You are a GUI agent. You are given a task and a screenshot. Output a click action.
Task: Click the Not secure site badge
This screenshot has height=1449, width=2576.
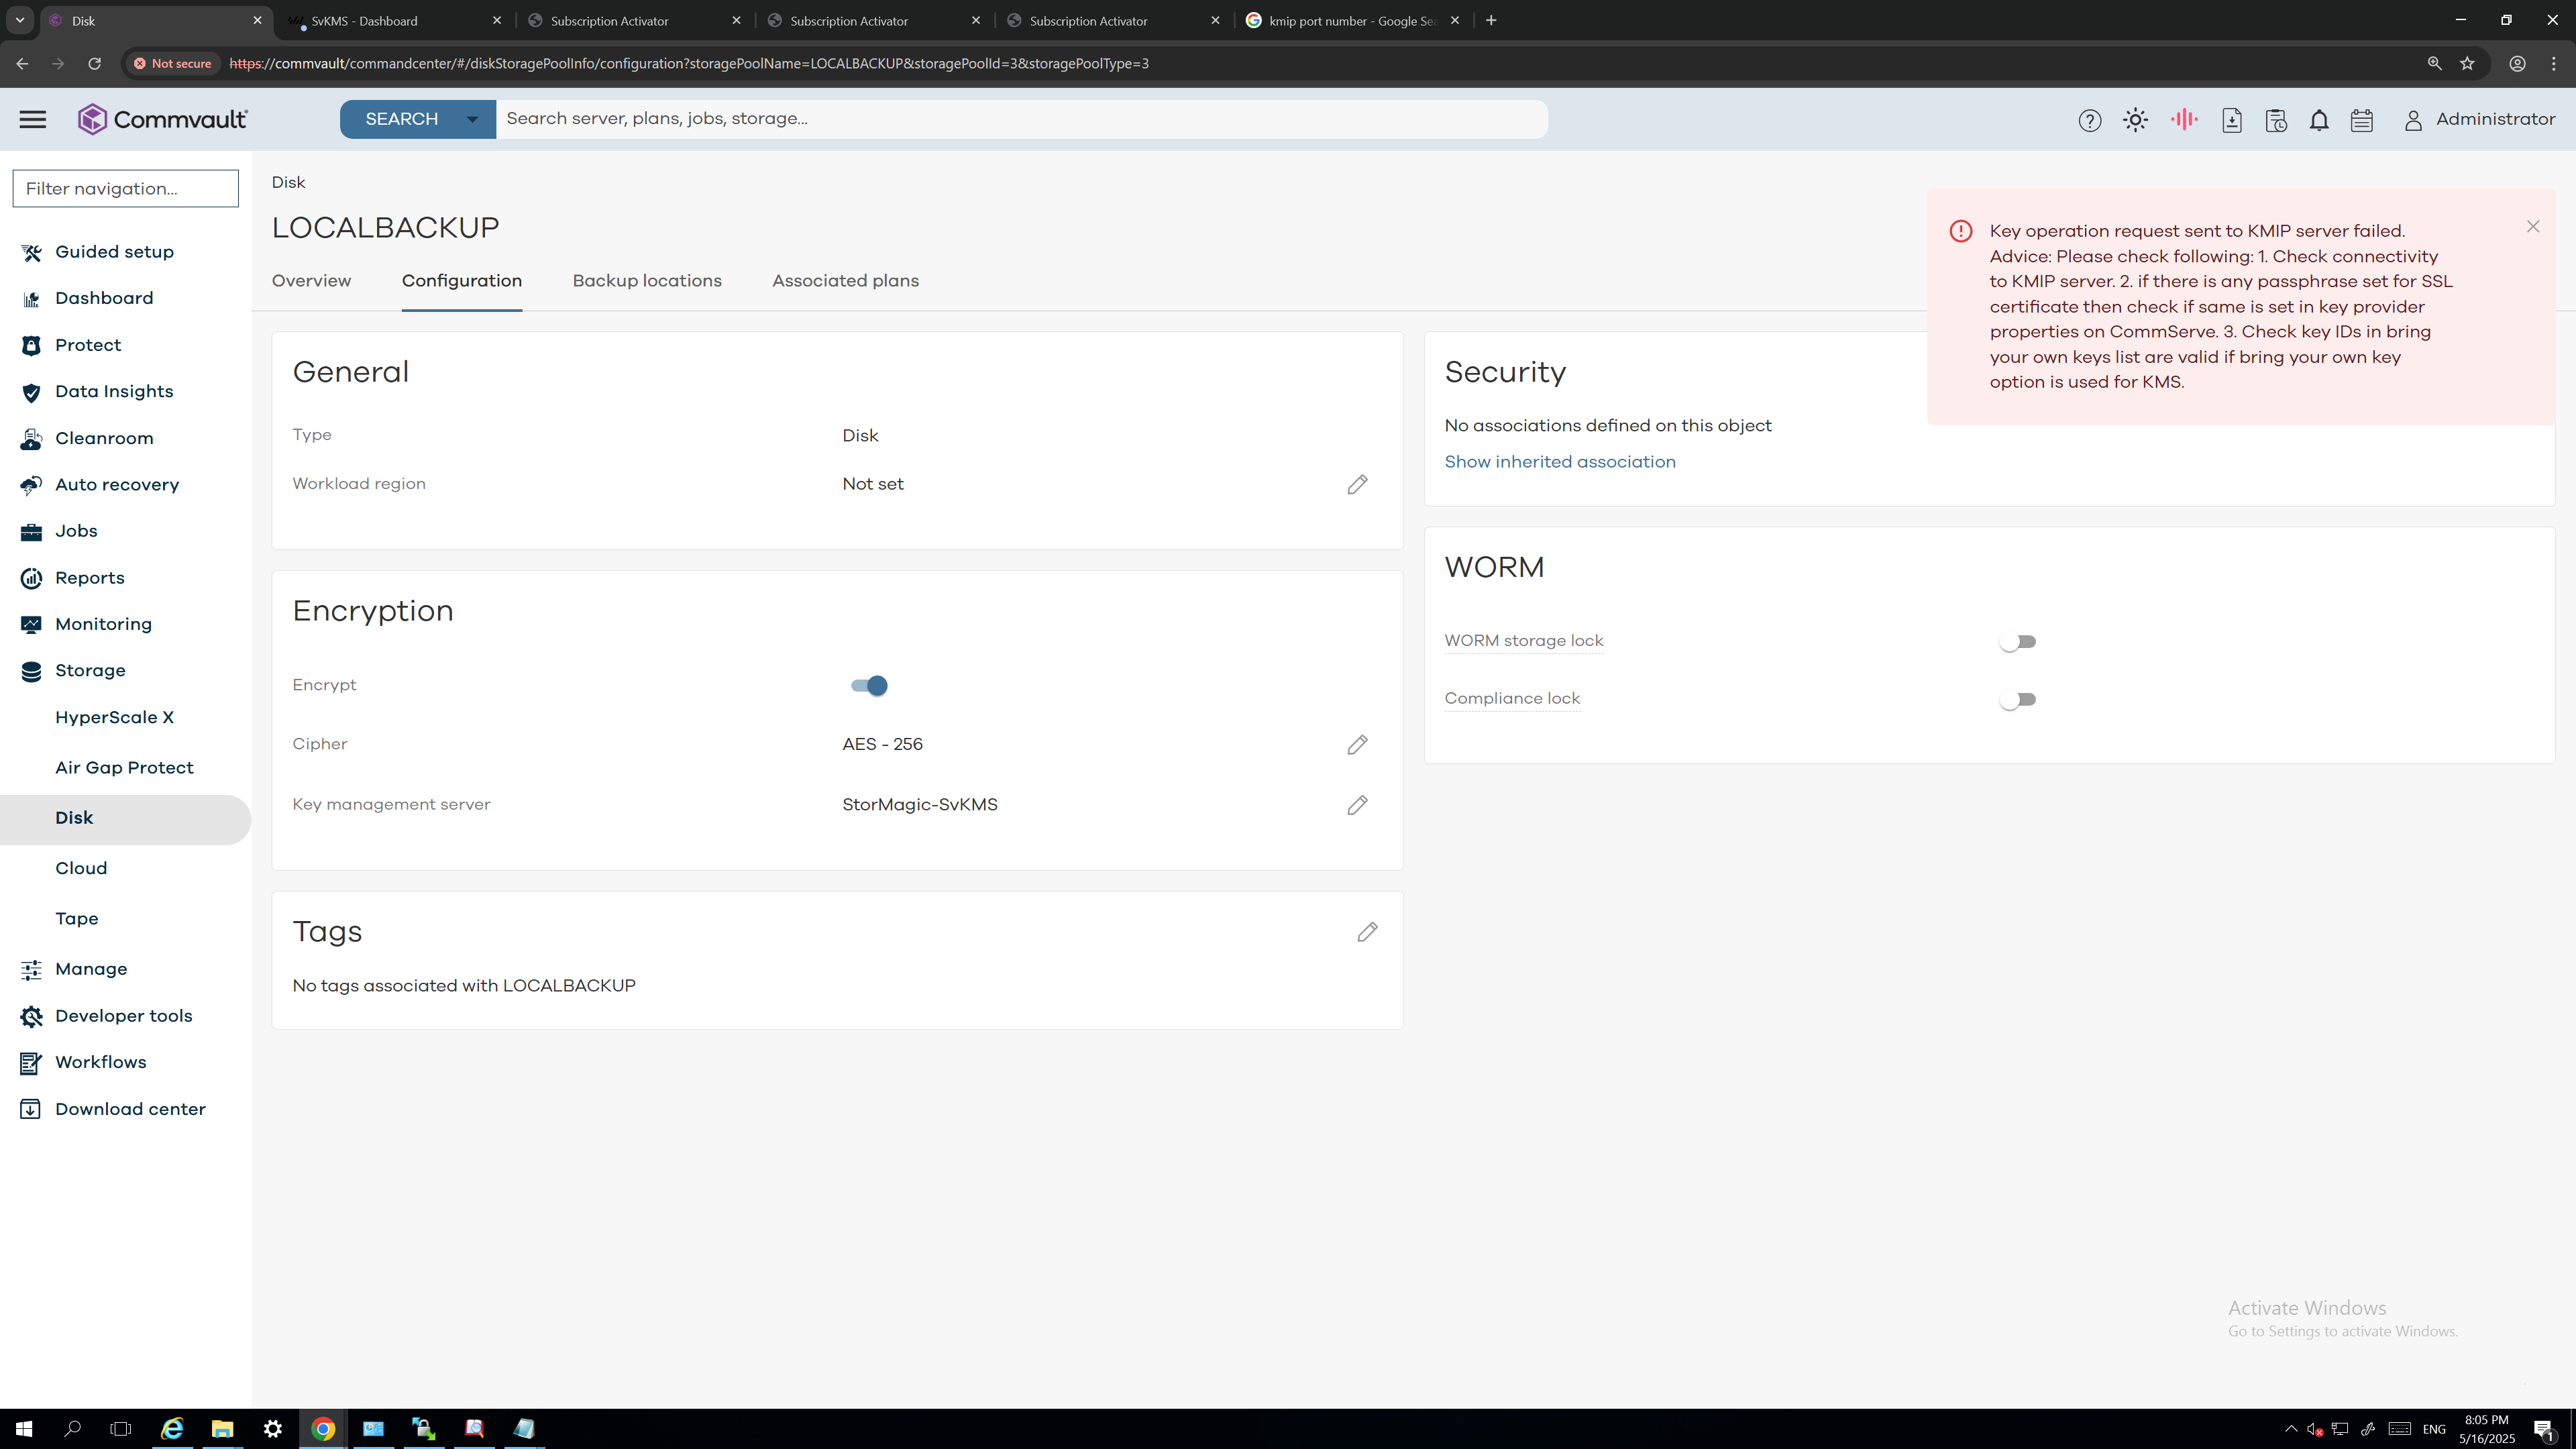coord(173,63)
